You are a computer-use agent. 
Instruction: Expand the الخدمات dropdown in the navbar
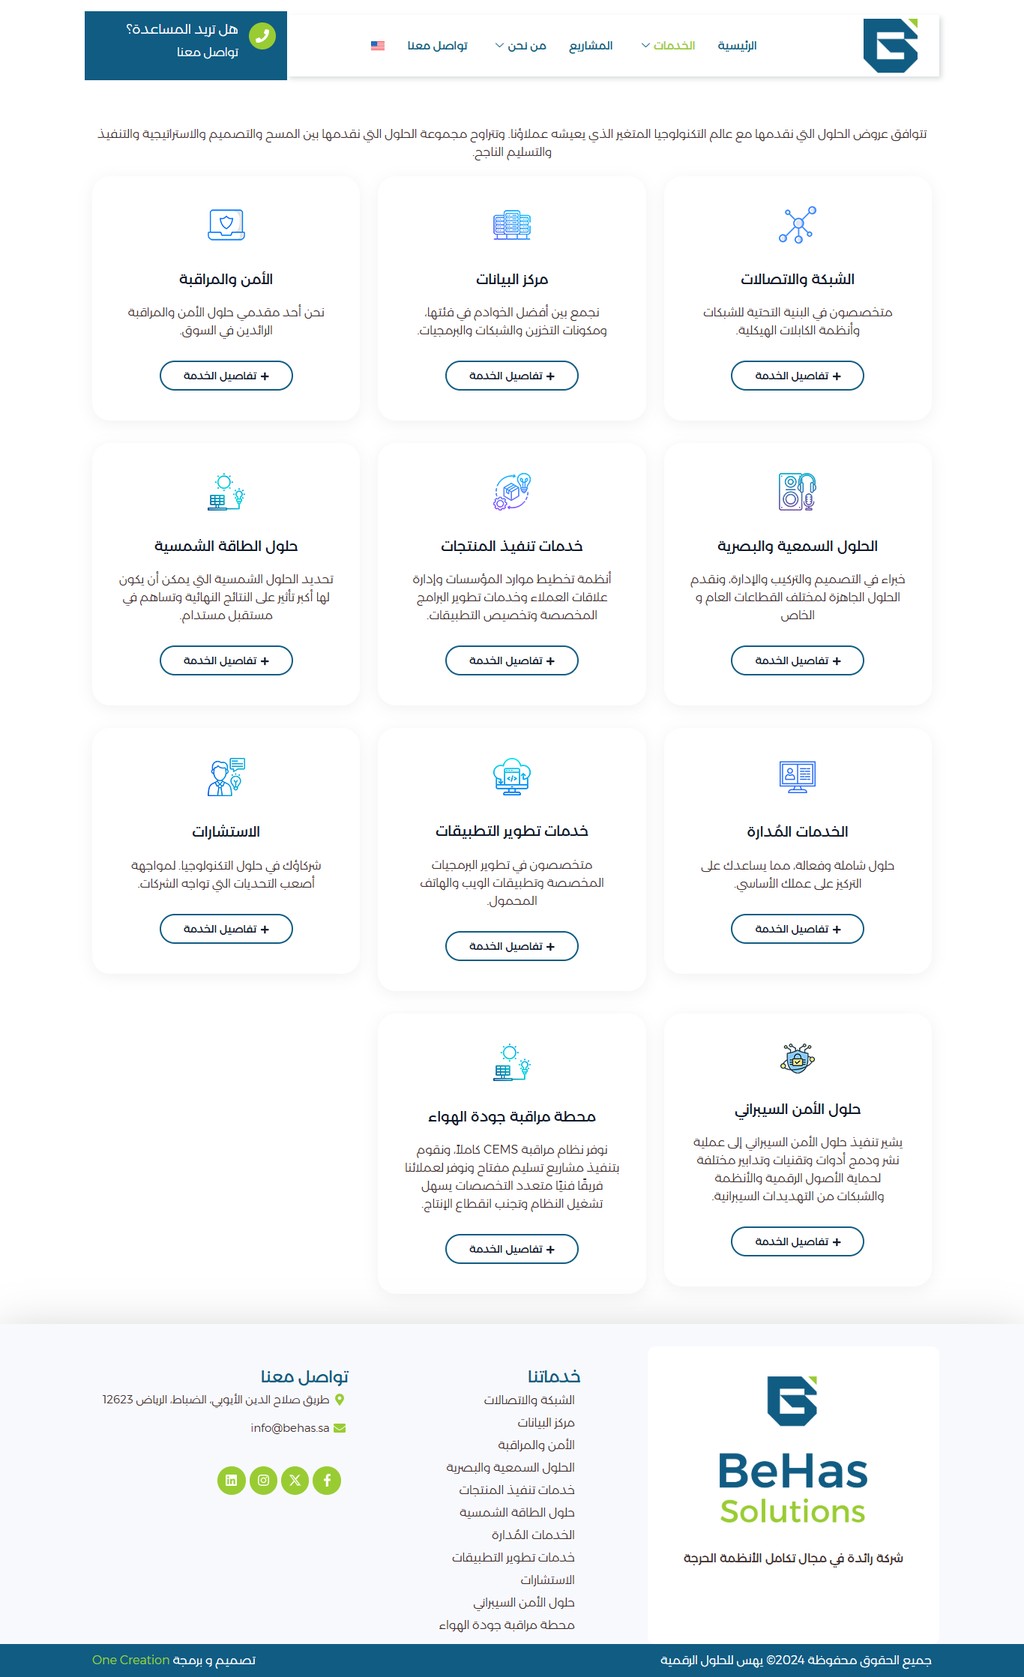click(668, 46)
